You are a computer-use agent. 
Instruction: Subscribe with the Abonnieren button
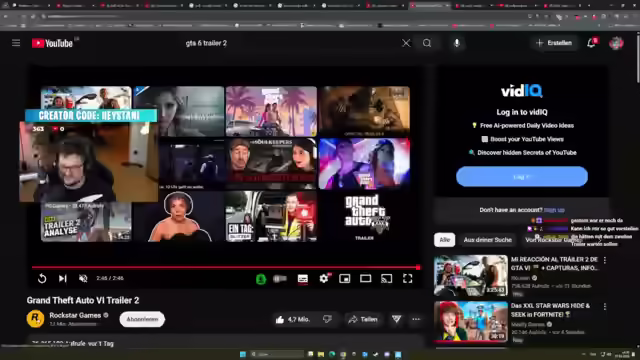(142, 319)
